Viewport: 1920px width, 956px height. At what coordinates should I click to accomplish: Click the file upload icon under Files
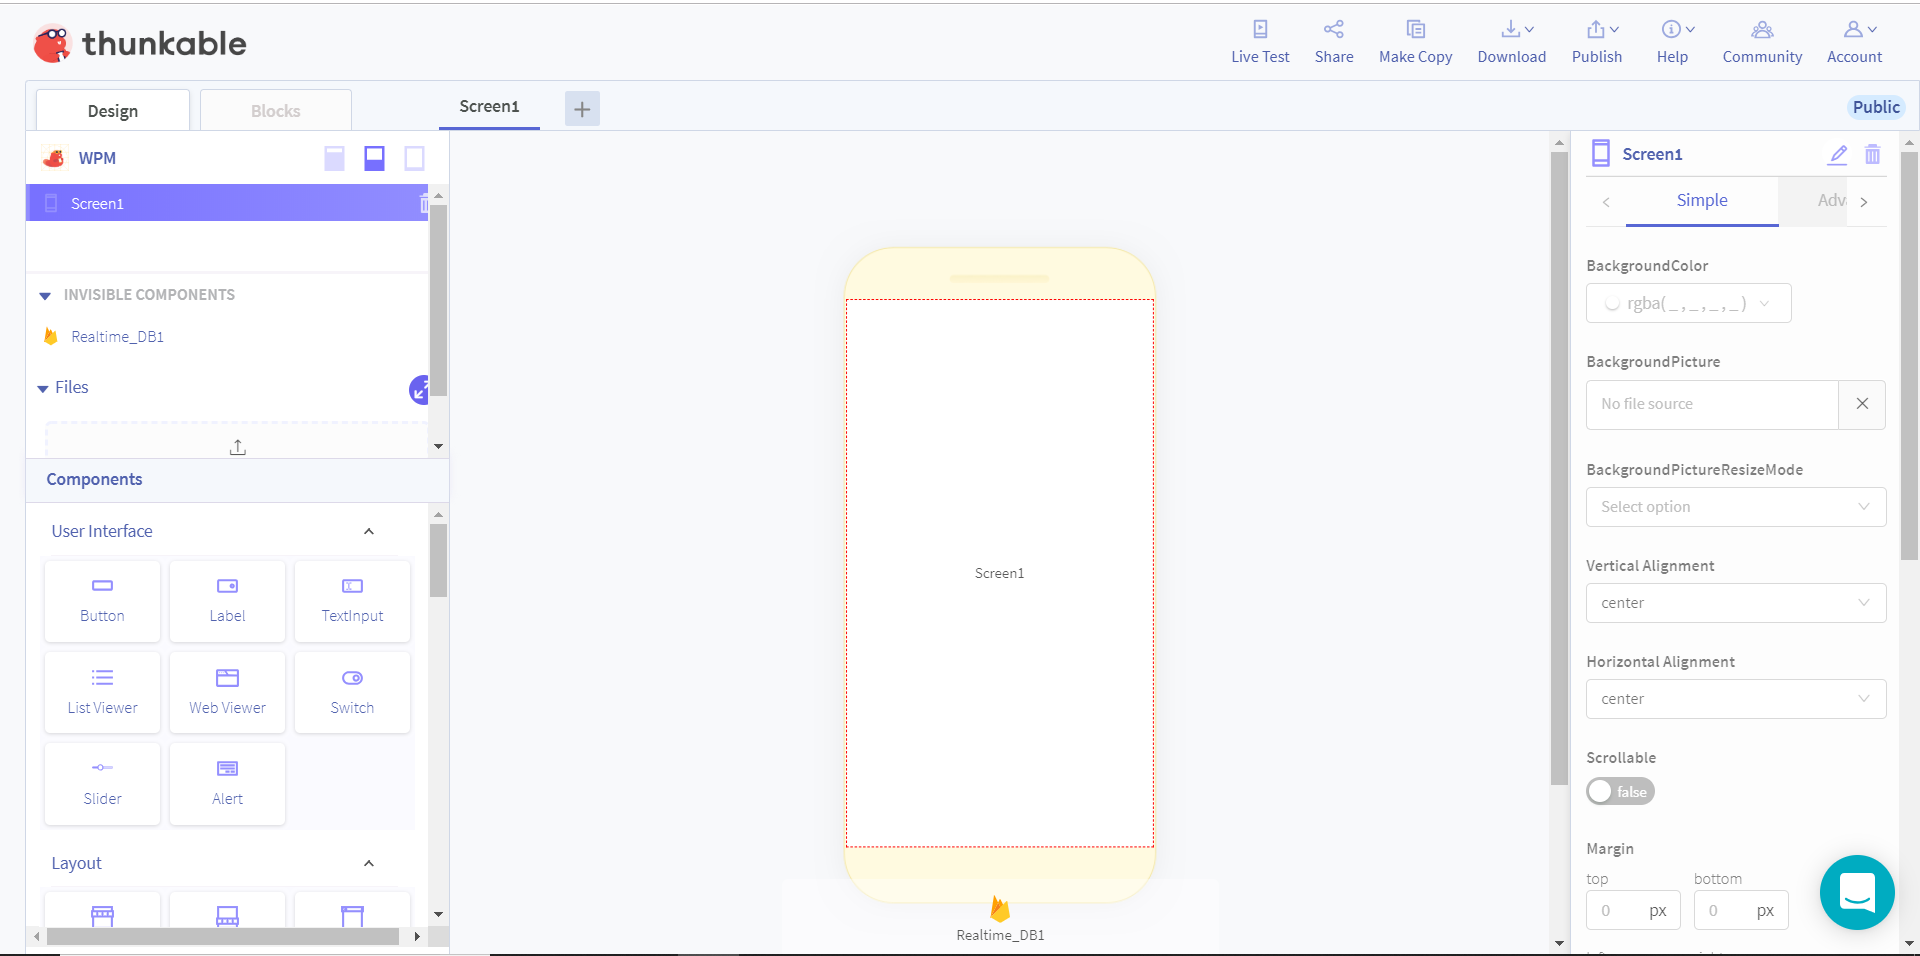(x=238, y=447)
